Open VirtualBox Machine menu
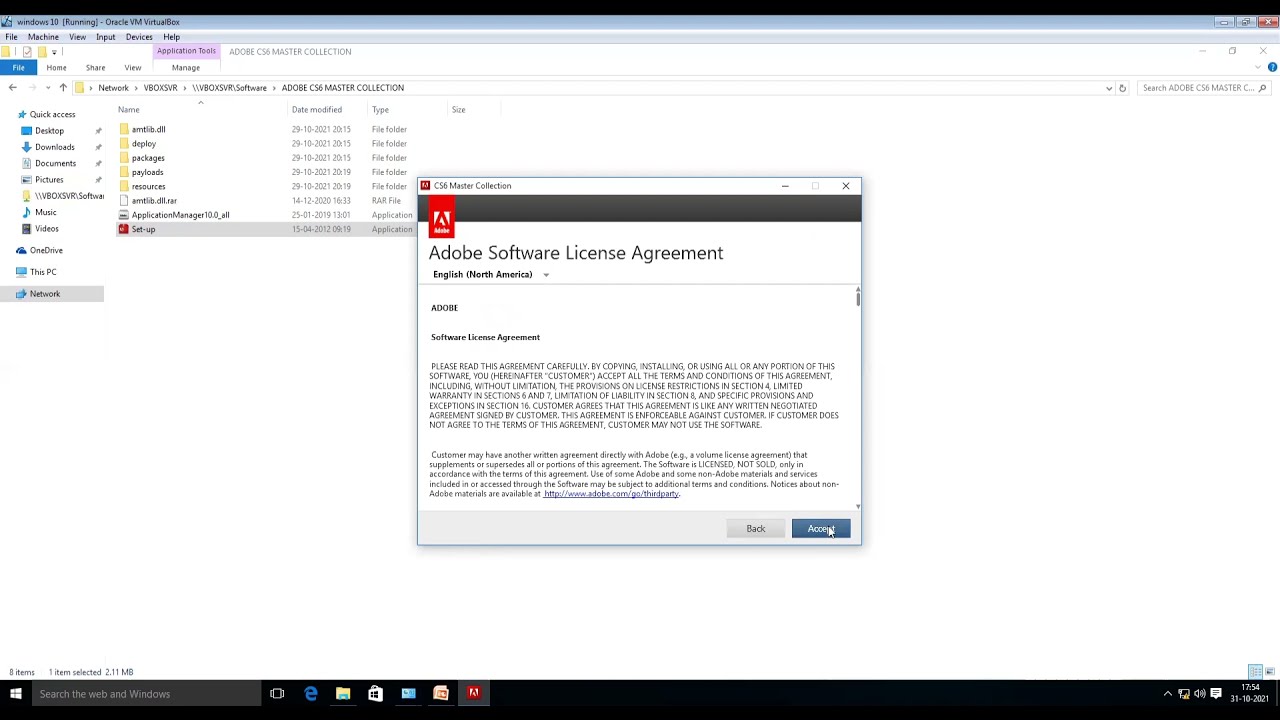Screen dimensions: 1280x720 point(43,37)
